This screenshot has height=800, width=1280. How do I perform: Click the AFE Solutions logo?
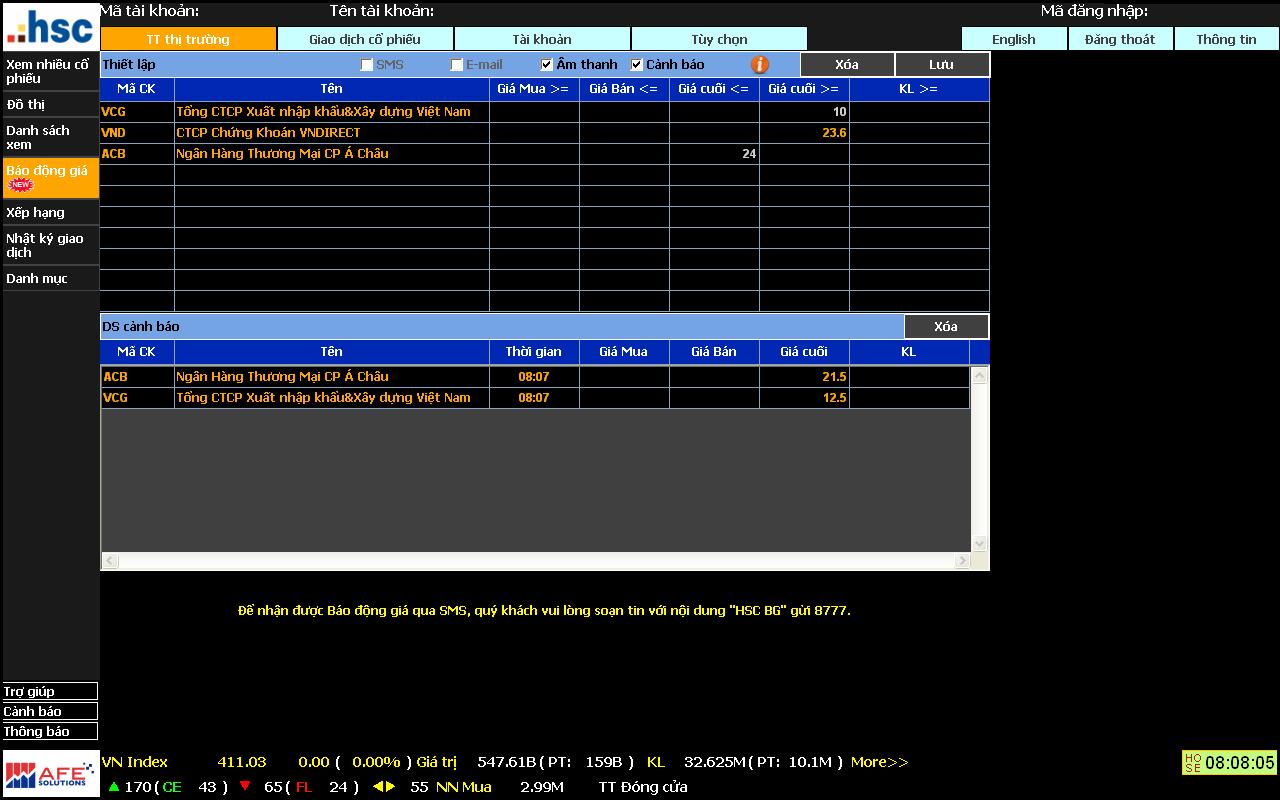[x=51, y=774]
